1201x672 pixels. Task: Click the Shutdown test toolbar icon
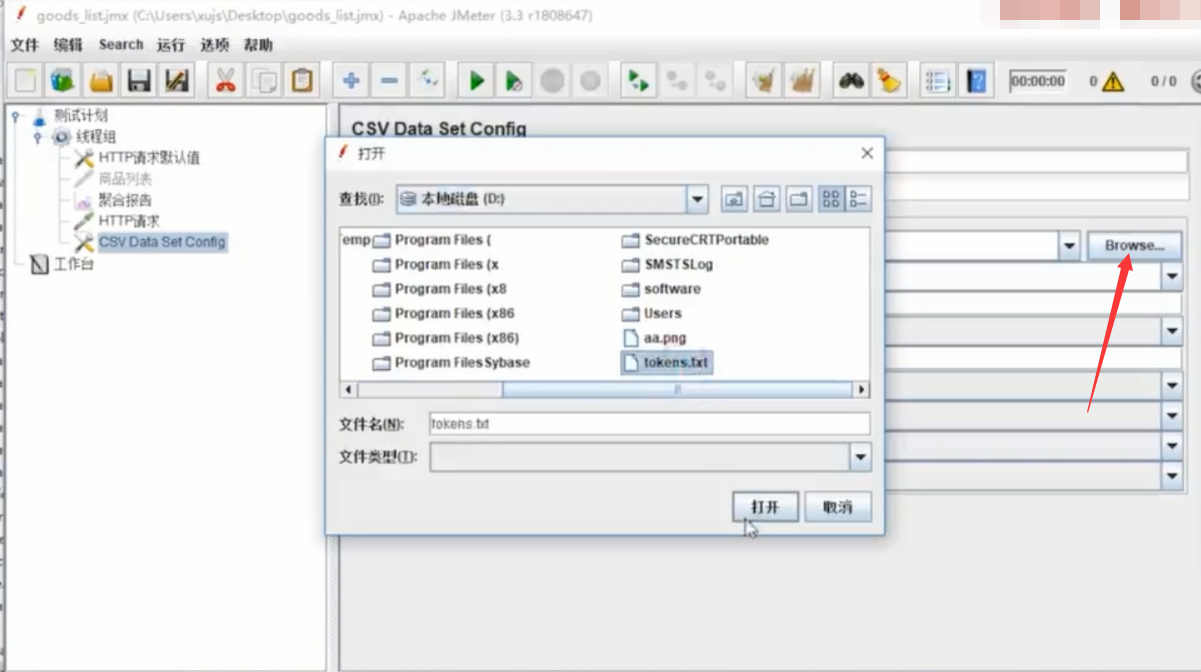tap(590, 81)
